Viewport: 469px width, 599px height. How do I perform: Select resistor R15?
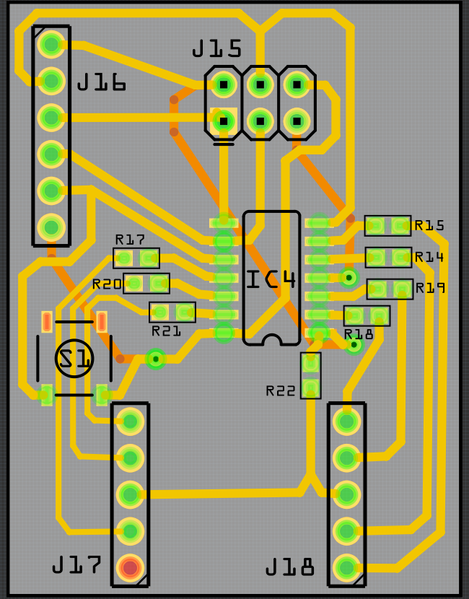click(x=388, y=226)
